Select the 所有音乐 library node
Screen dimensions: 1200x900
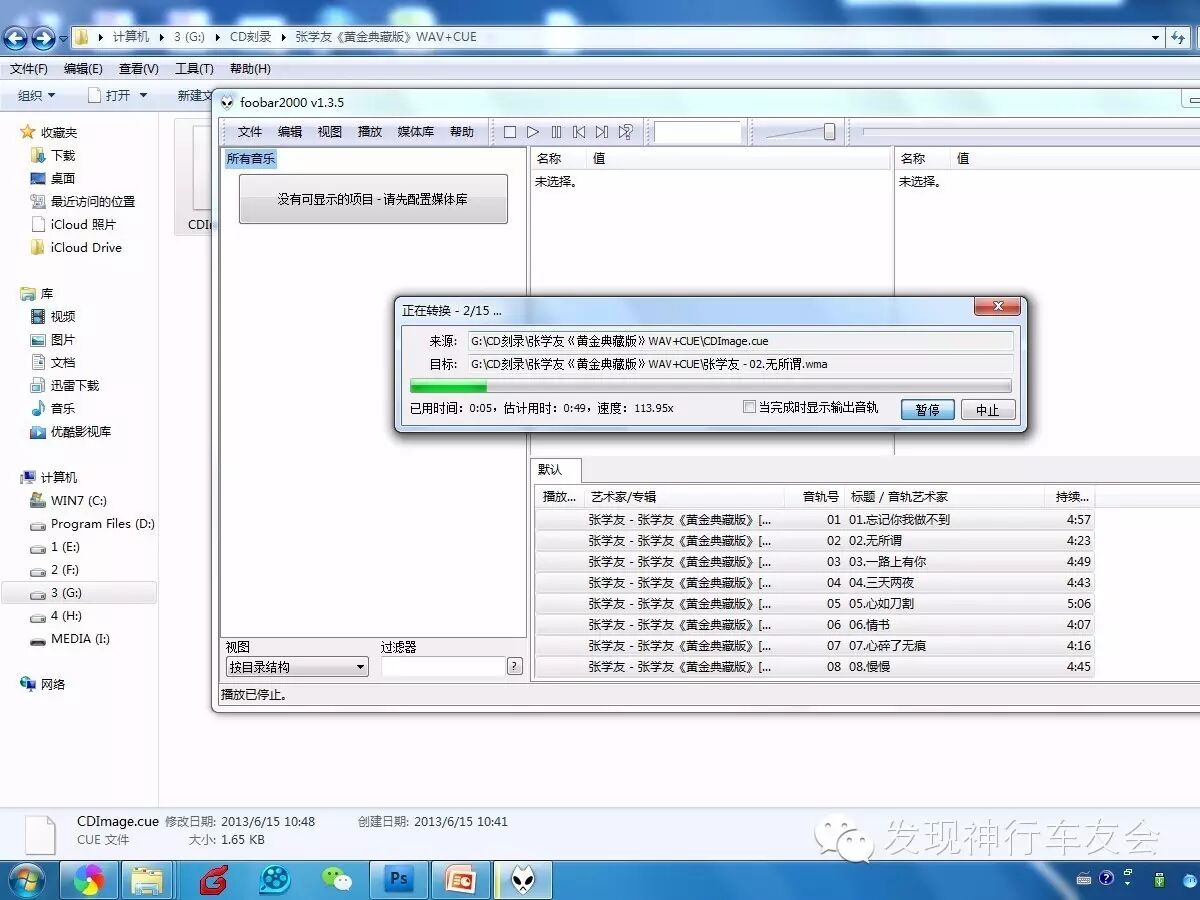coord(250,158)
